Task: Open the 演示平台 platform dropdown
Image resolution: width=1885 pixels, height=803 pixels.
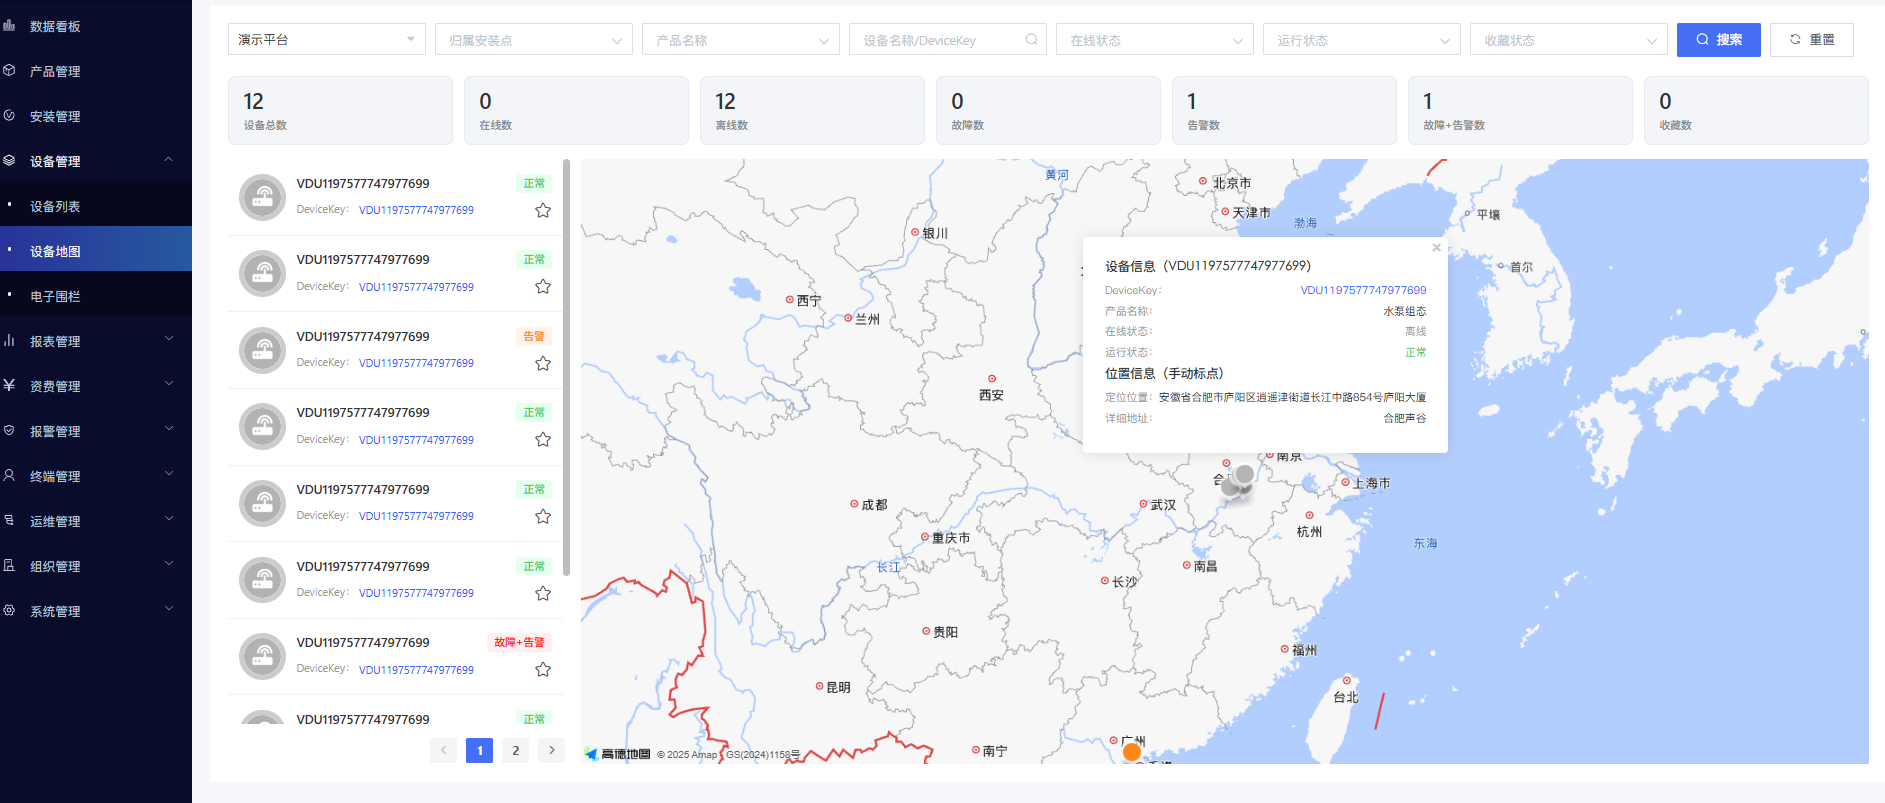Action: [326, 40]
